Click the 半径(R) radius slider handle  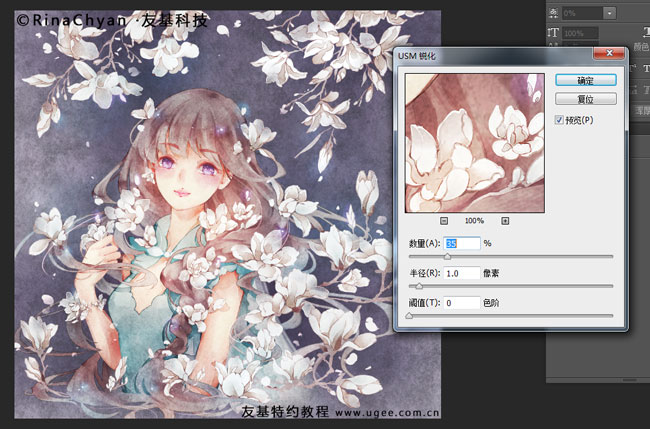419,286
